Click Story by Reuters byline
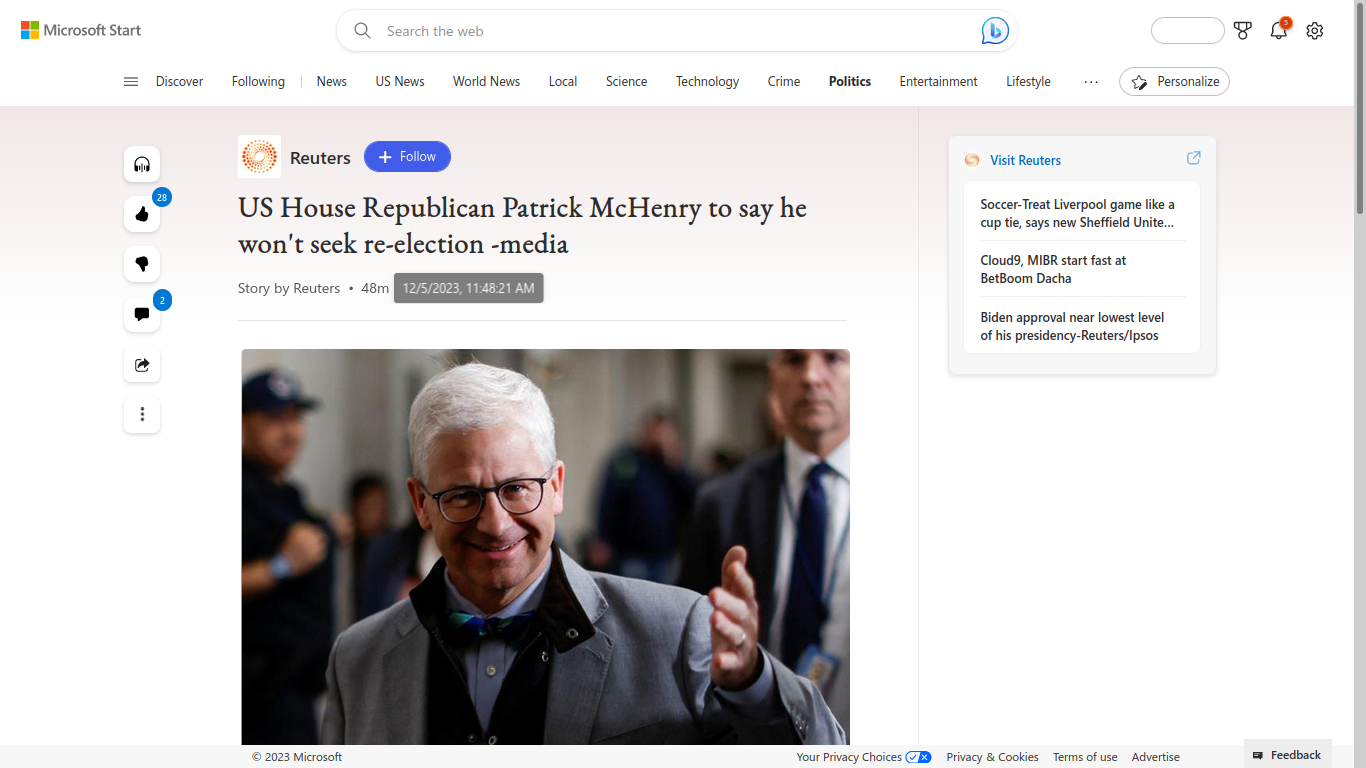 tap(289, 288)
